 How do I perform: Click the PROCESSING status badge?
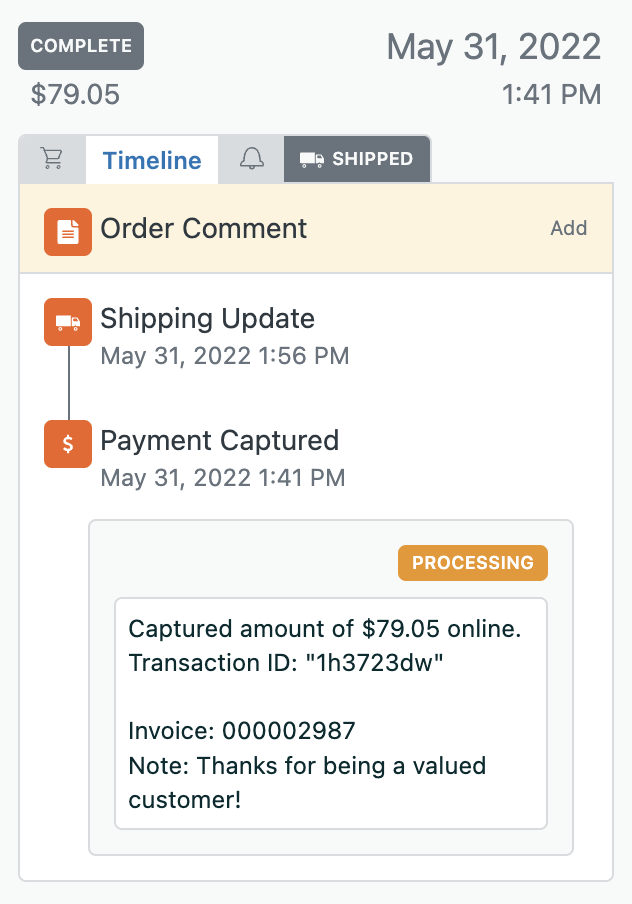pos(473,563)
